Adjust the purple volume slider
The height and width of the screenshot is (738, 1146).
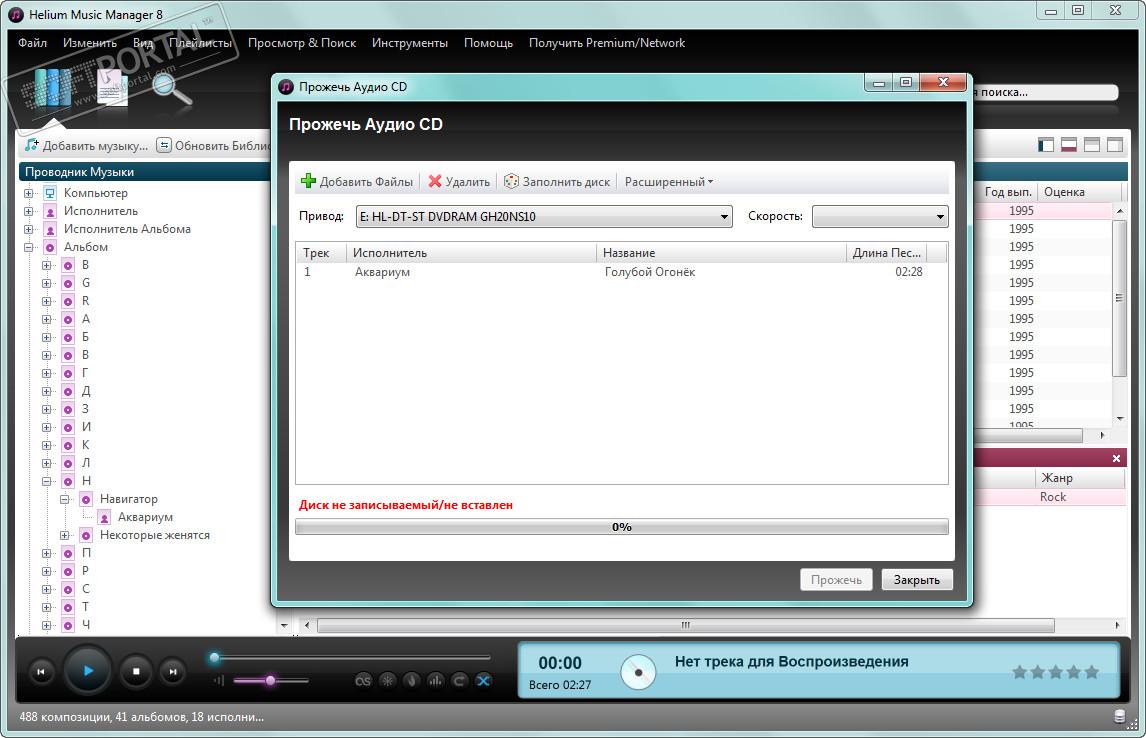point(270,681)
